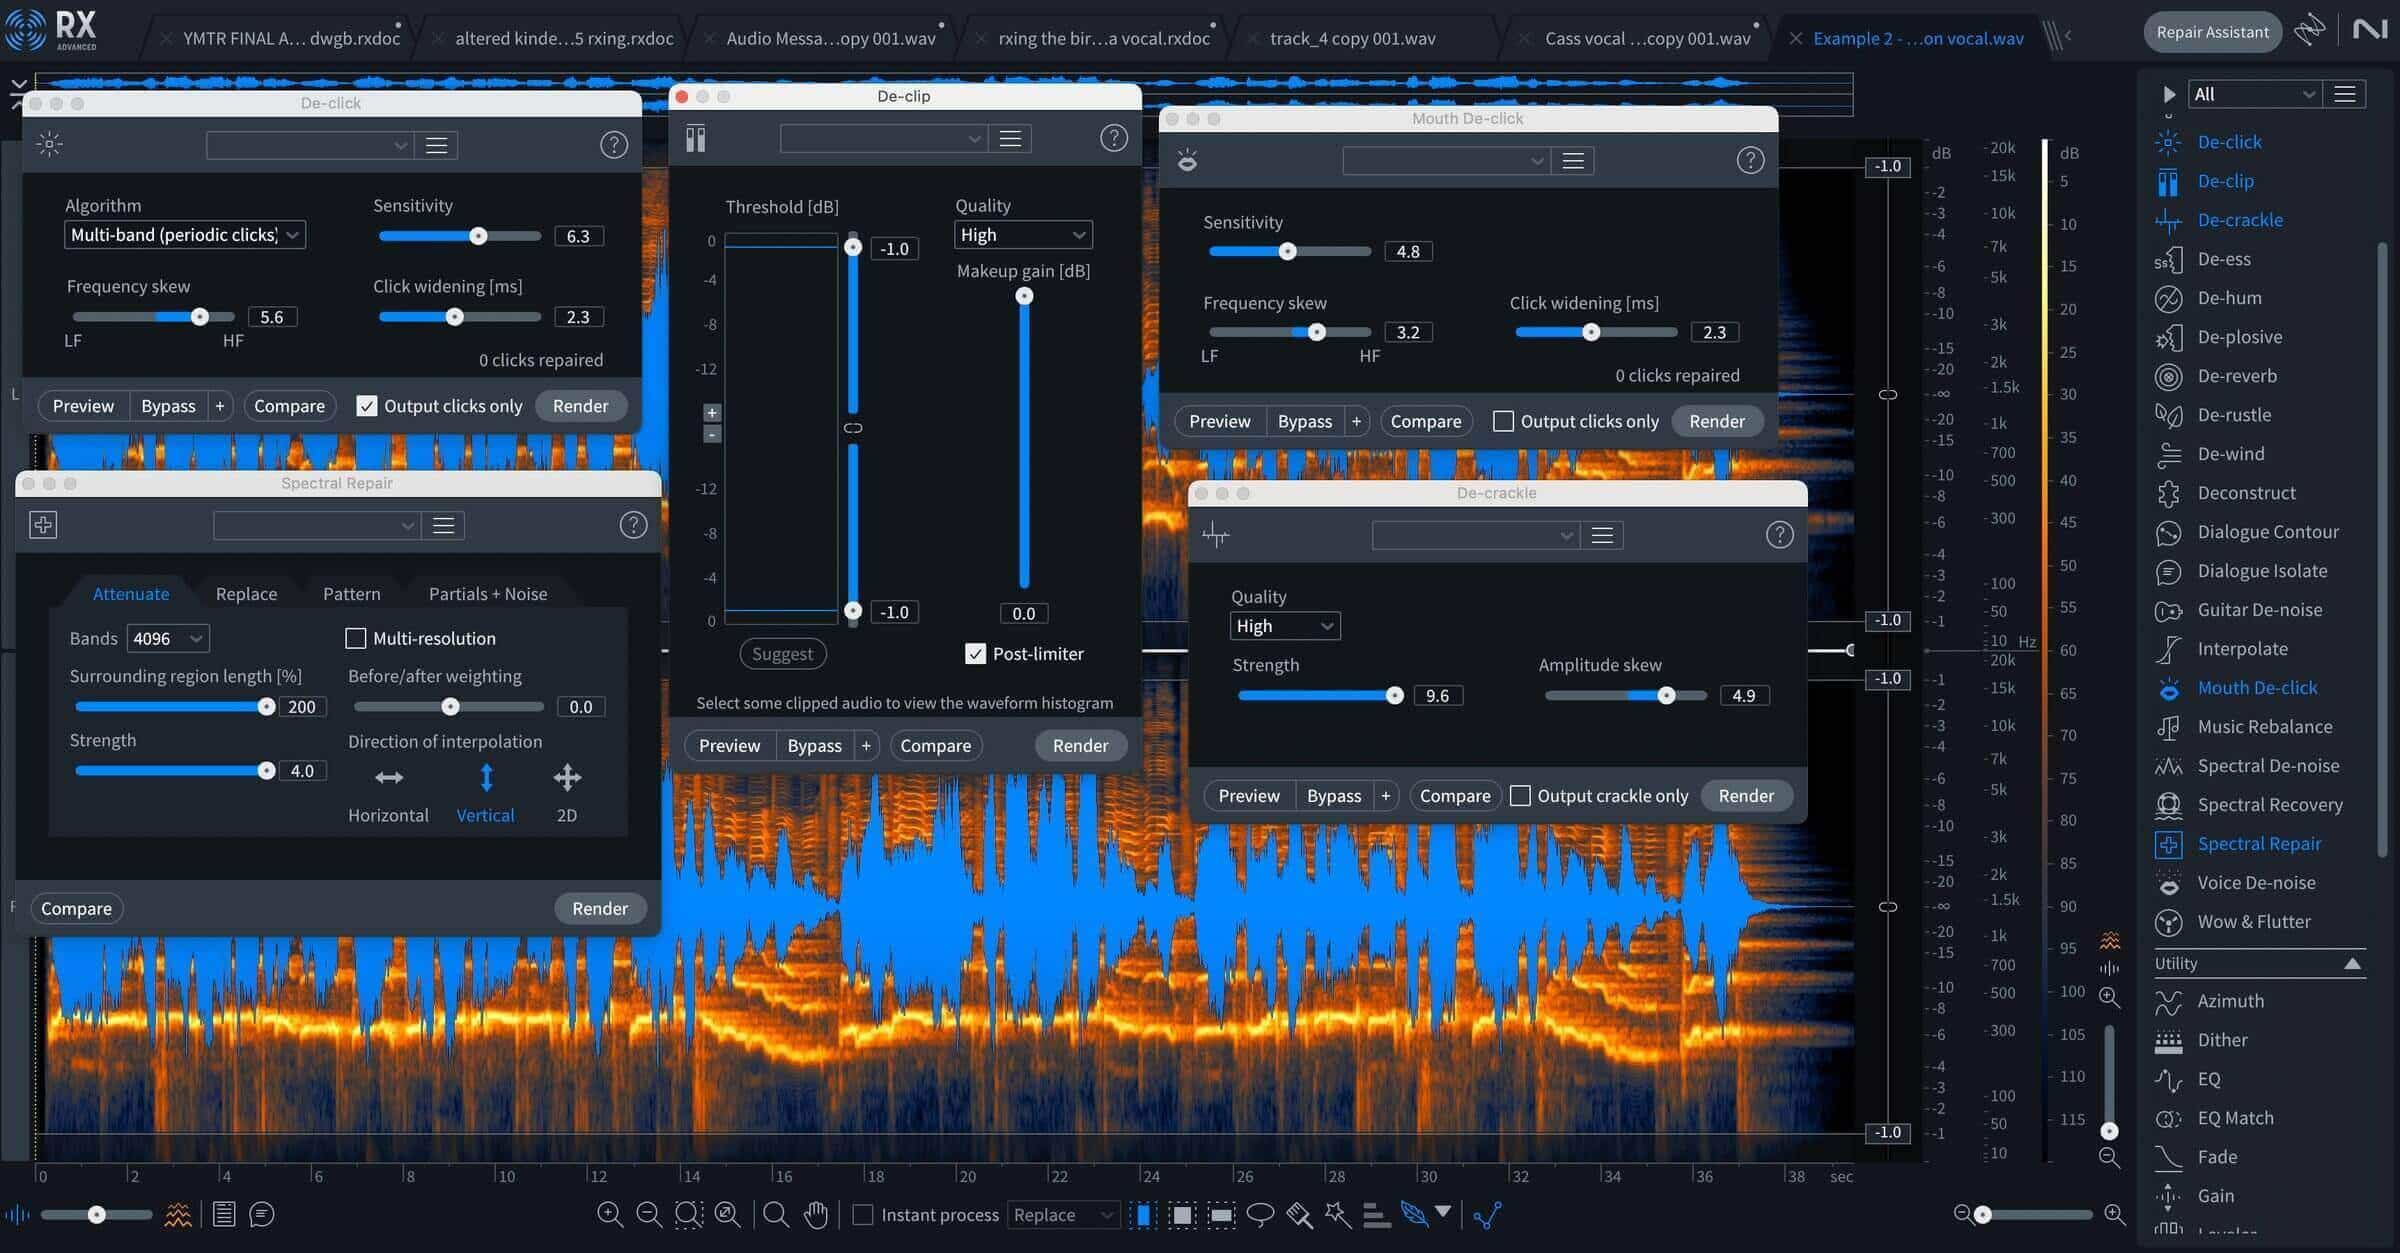
Task: Adjust the De-clip Makeup gain slider
Action: [x=1024, y=440]
